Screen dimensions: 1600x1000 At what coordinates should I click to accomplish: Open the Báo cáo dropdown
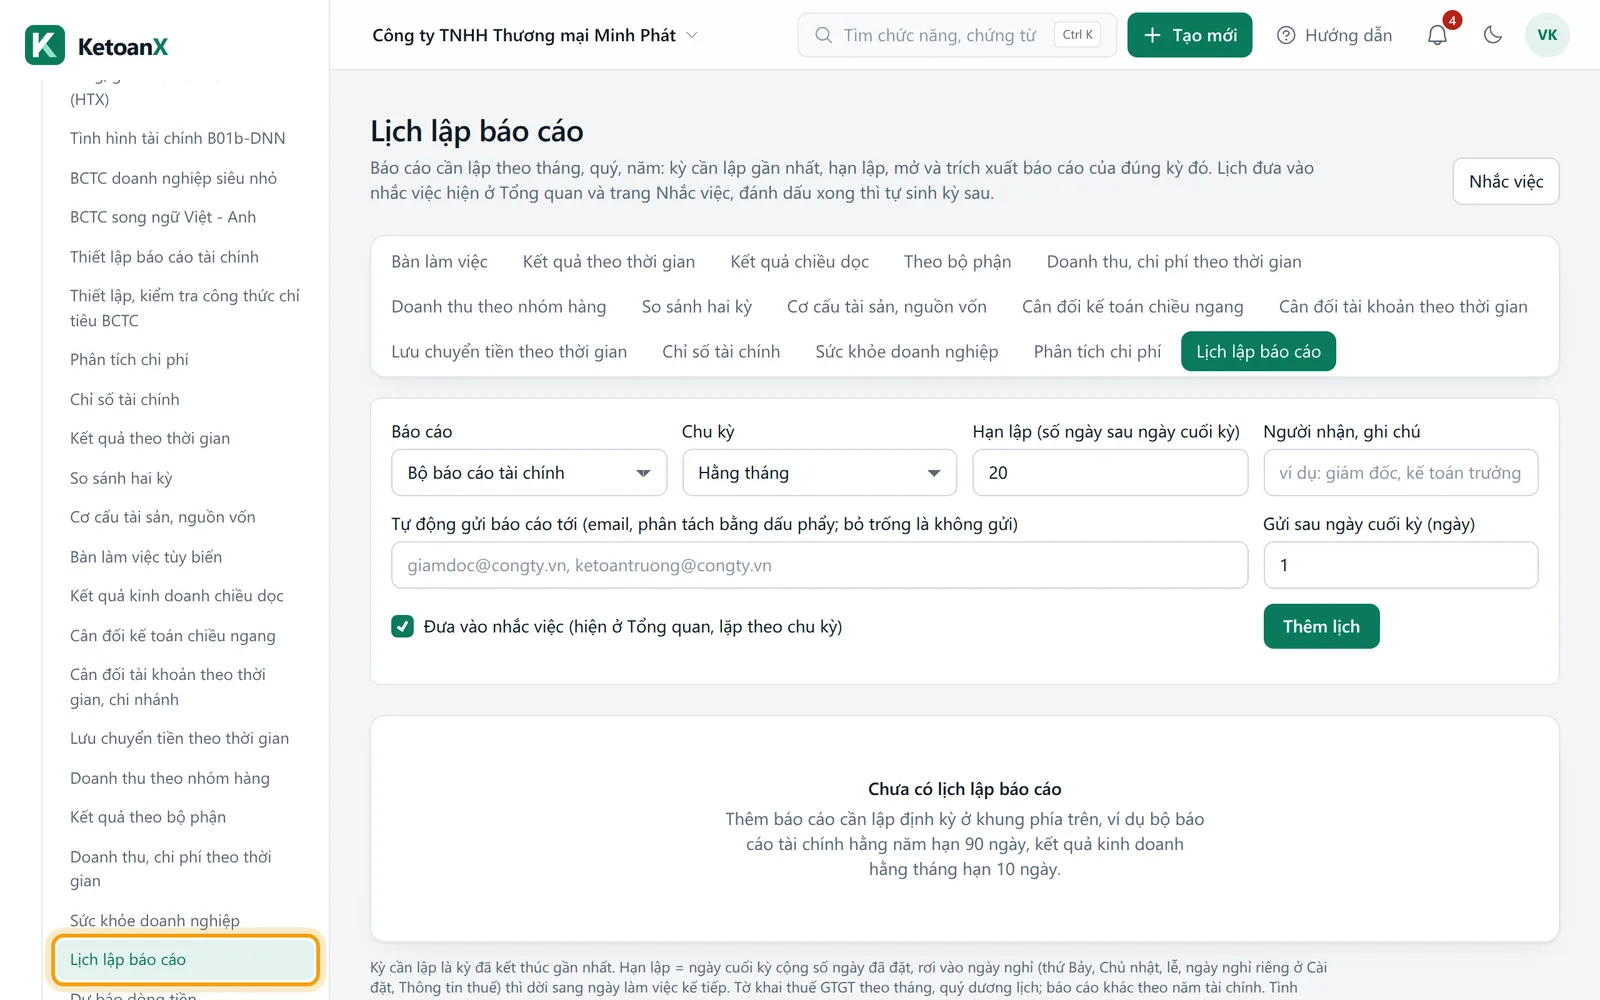(x=529, y=473)
